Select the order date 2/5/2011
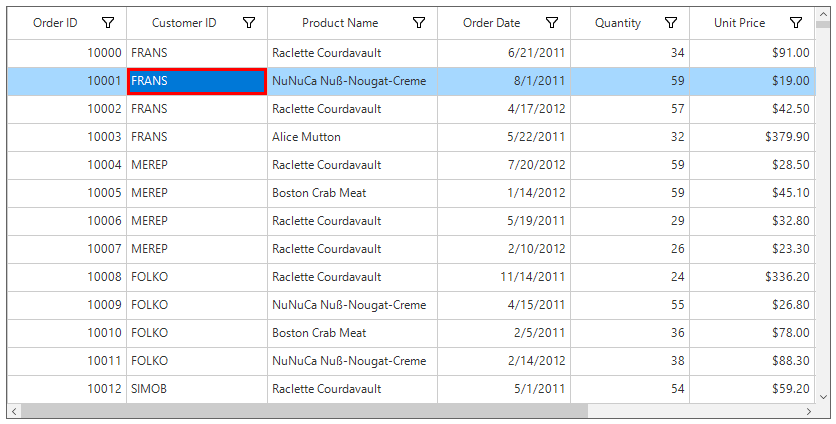Viewport: 836px width, 424px height. coord(504,333)
